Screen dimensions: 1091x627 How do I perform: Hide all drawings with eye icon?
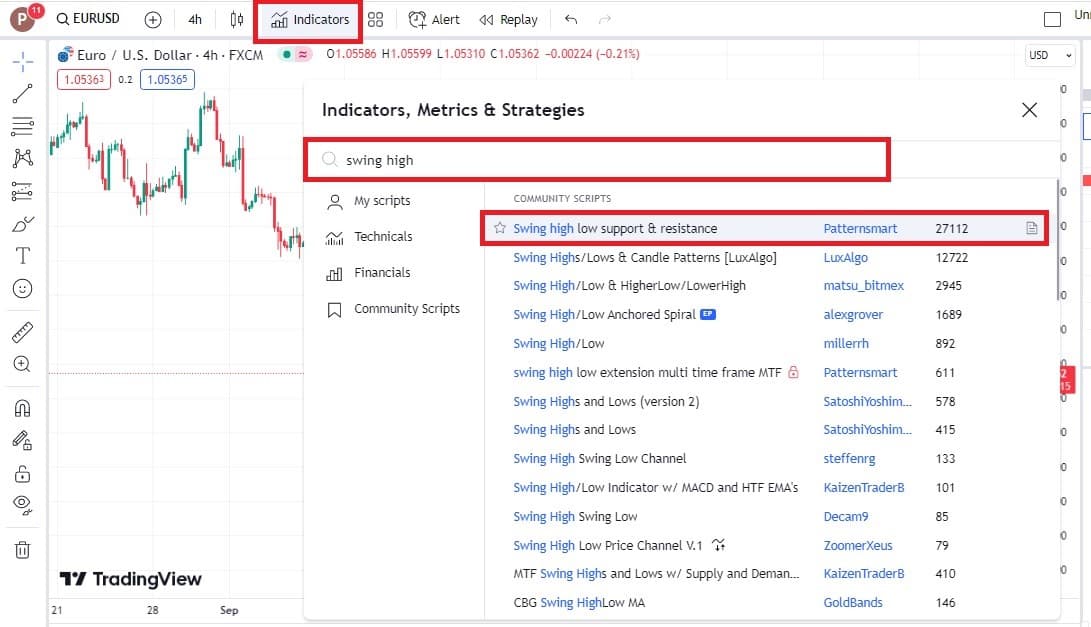(x=22, y=505)
